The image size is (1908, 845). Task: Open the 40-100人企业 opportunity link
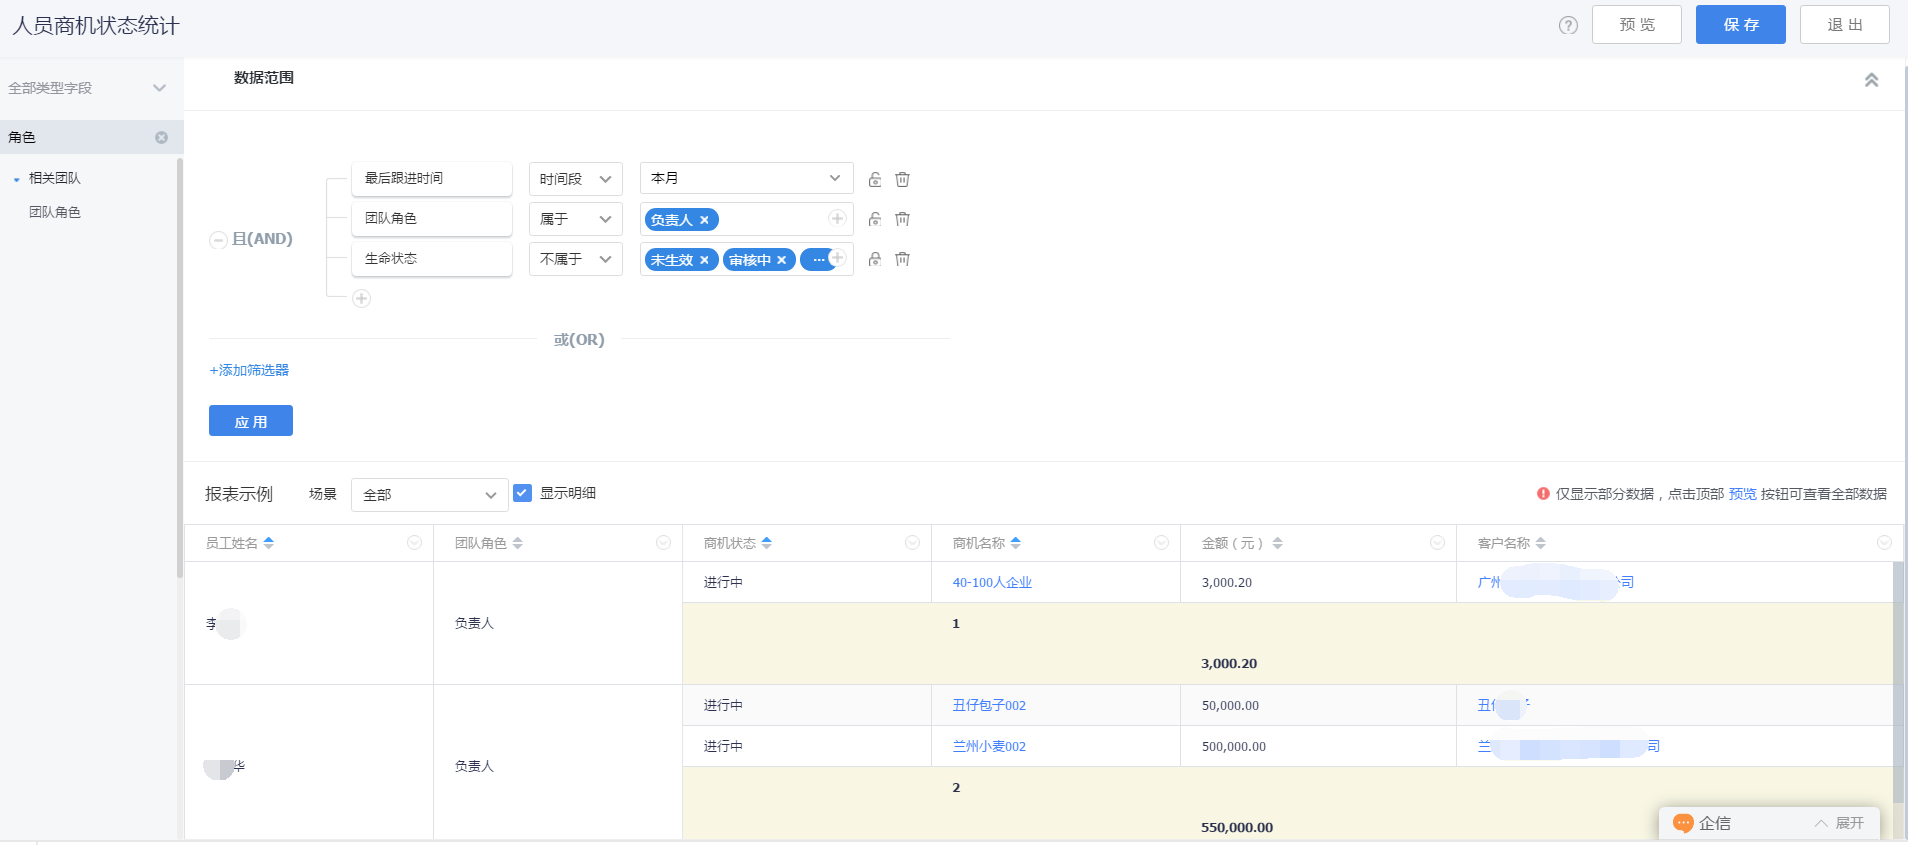(x=992, y=582)
